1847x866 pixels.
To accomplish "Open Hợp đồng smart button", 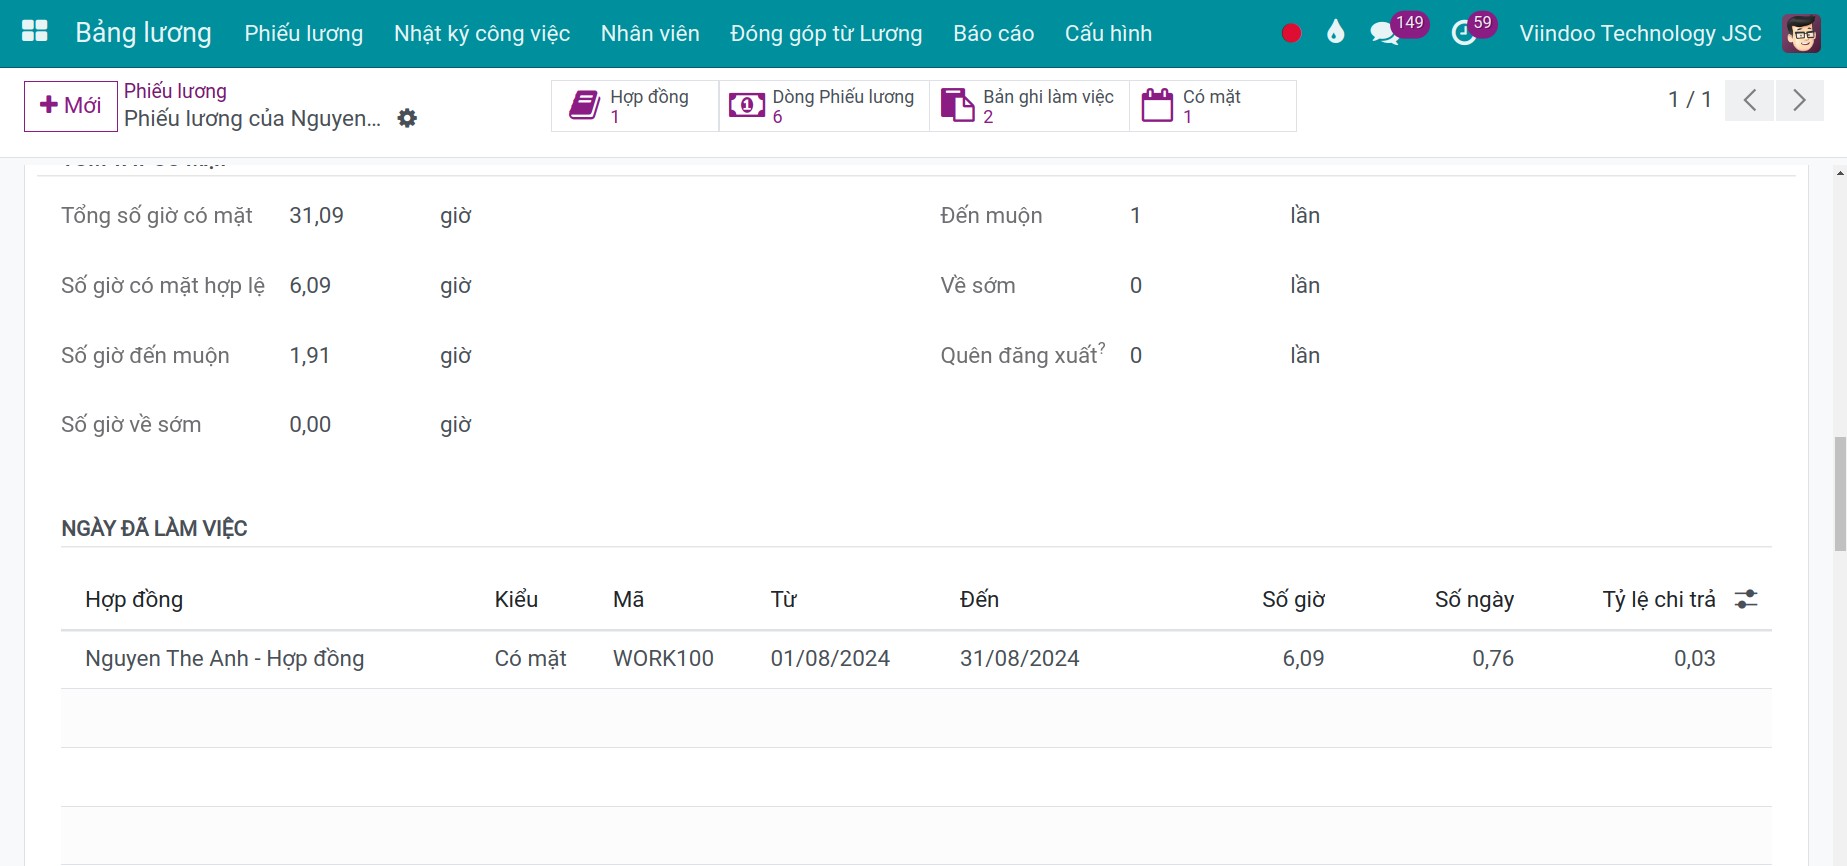I will (x=635, y=106).
